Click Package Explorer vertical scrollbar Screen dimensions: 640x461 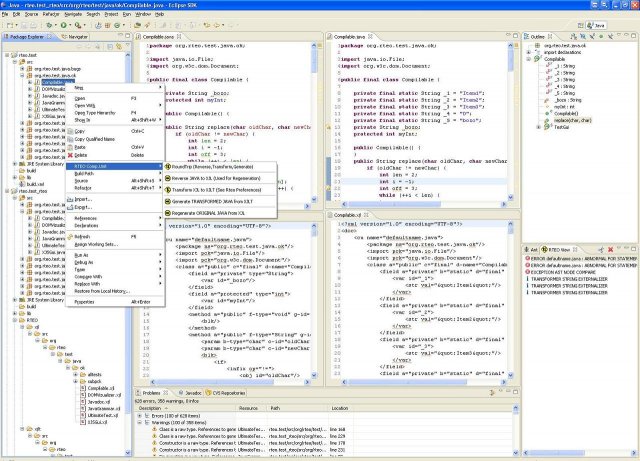pyautogui.click(x=128, y=253)
